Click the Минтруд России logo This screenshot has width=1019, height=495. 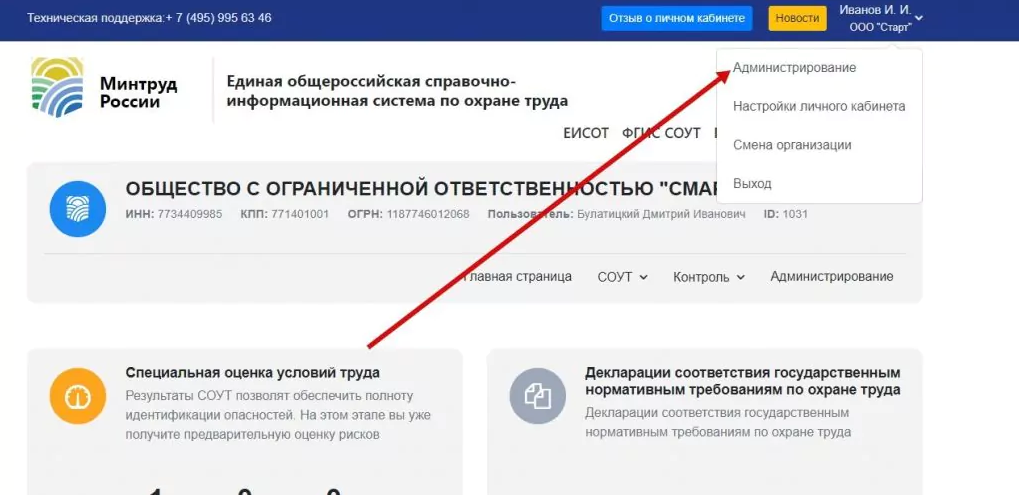[104, 88]
